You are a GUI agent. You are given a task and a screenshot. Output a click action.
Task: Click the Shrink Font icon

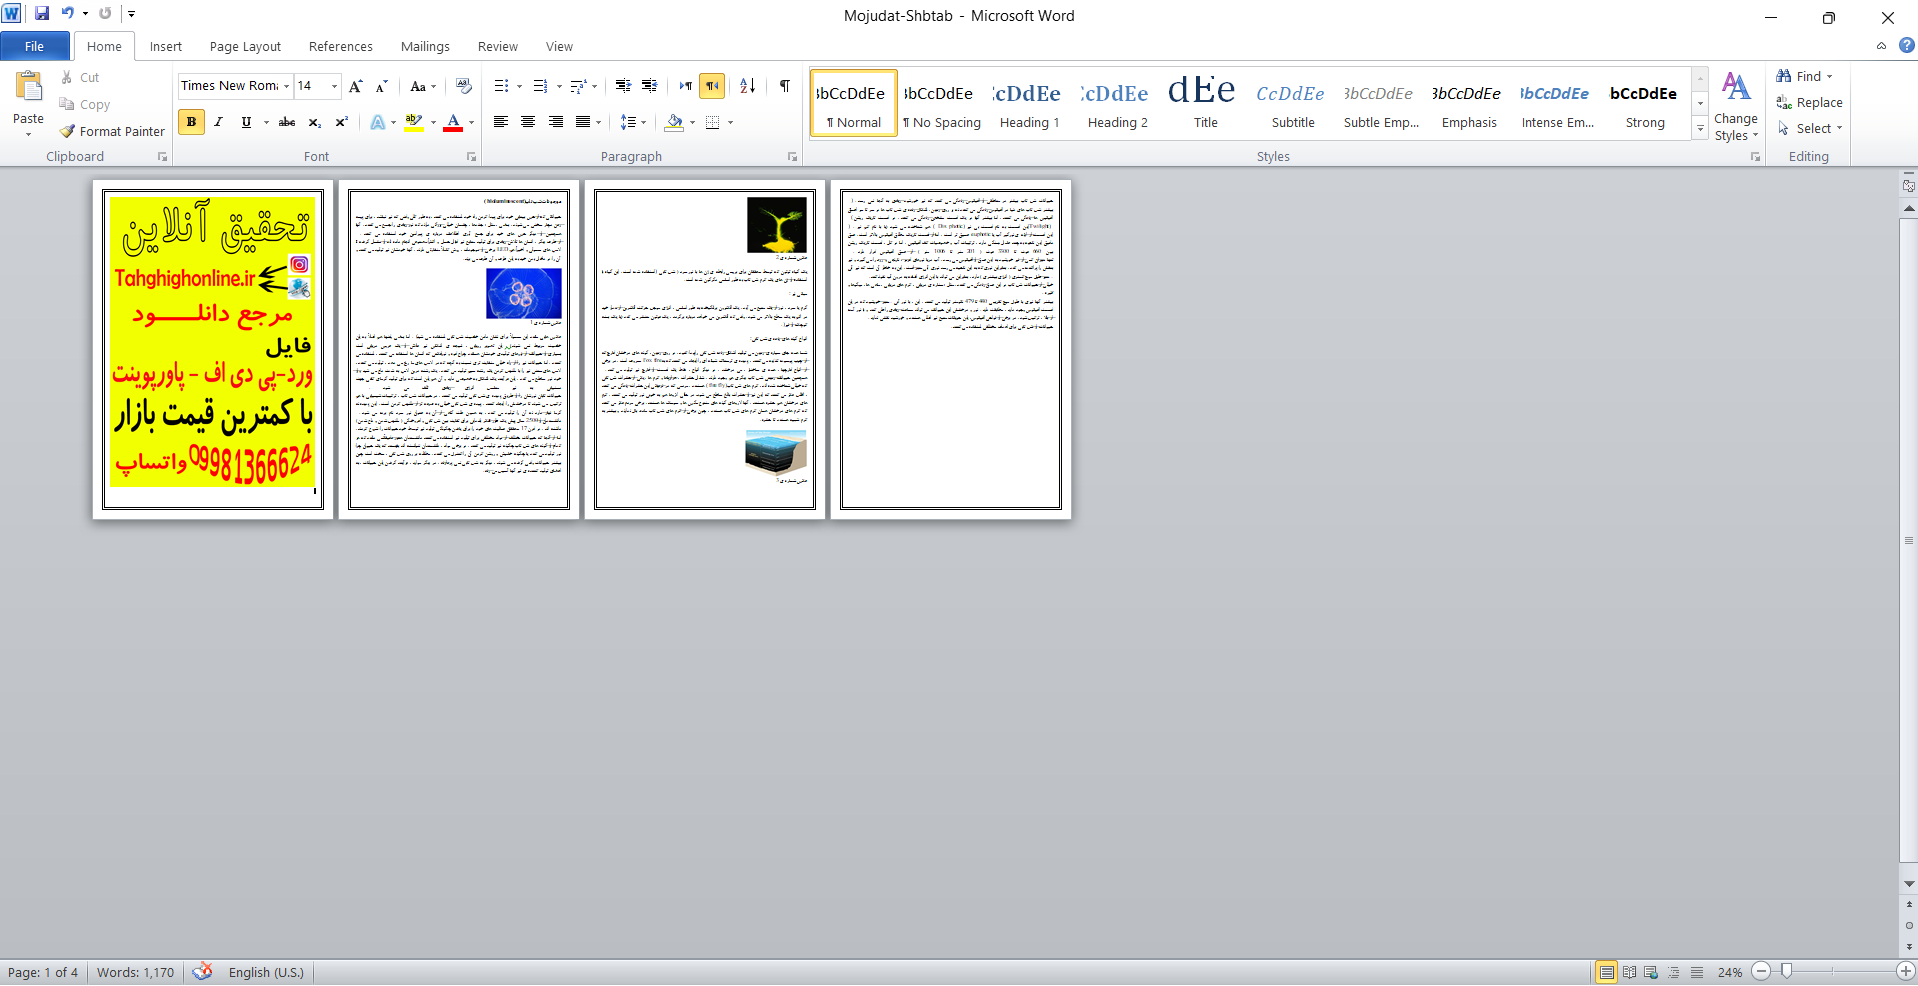pyautogui.click(x=381, y=86)
